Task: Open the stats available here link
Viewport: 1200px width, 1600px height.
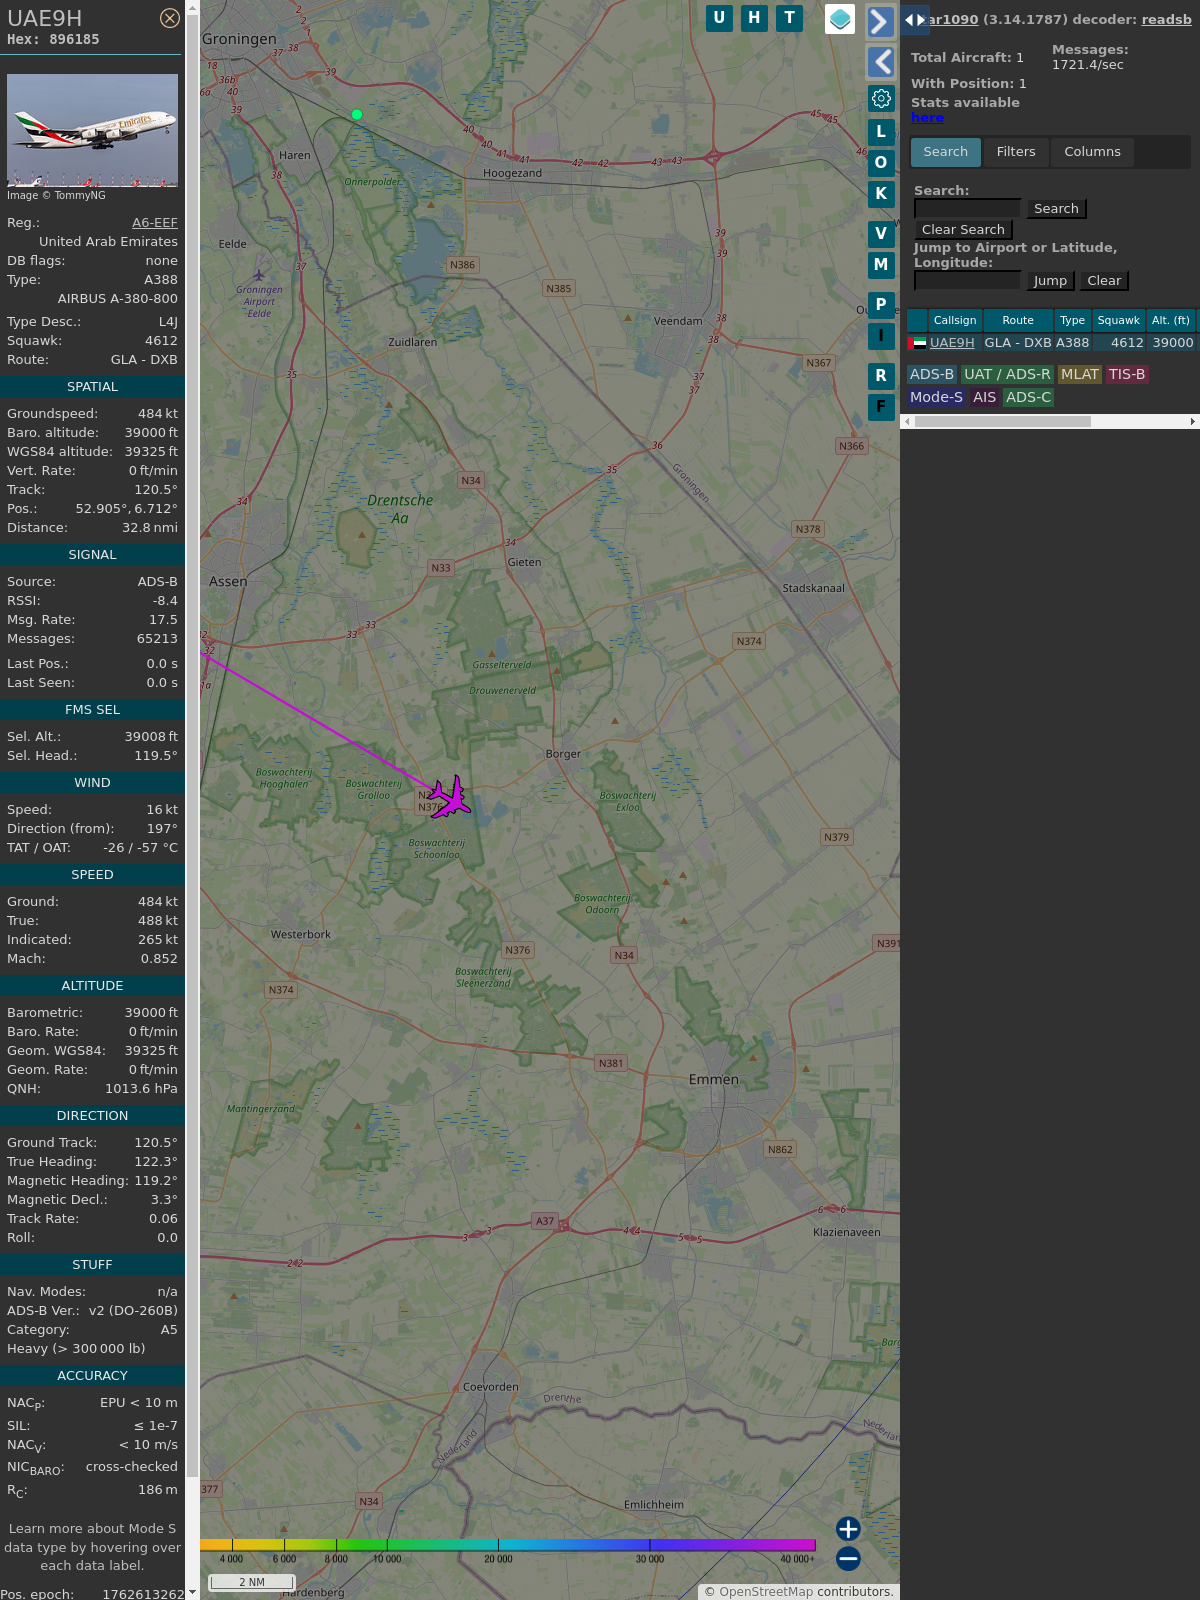Action: 927,117
